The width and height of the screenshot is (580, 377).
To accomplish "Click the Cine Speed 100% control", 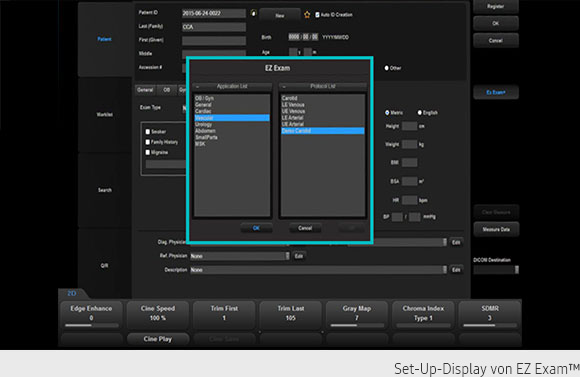I will click(158, 314).
